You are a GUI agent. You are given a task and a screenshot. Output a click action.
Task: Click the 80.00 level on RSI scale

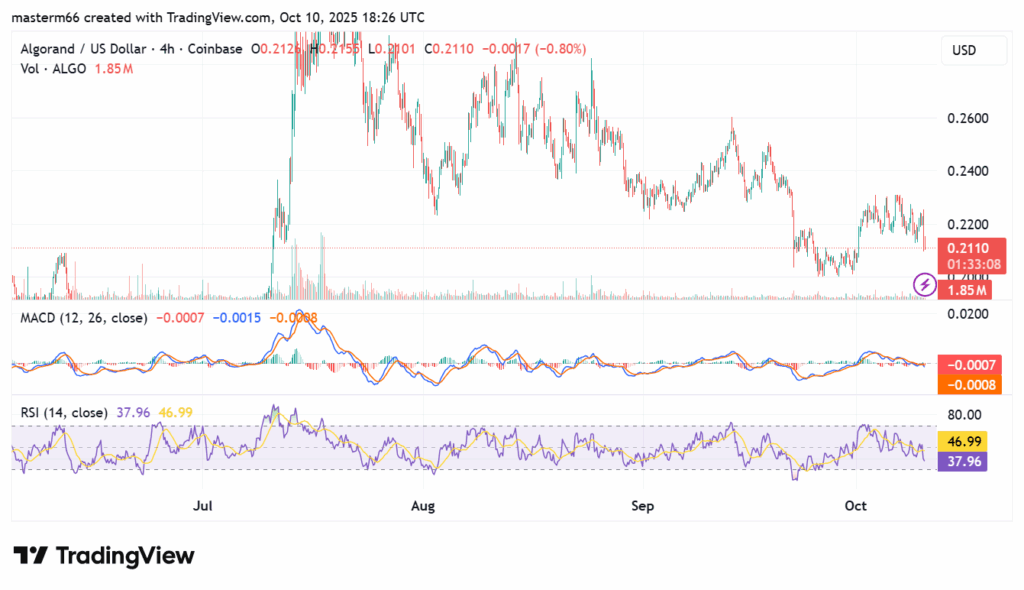pos(965,414)
